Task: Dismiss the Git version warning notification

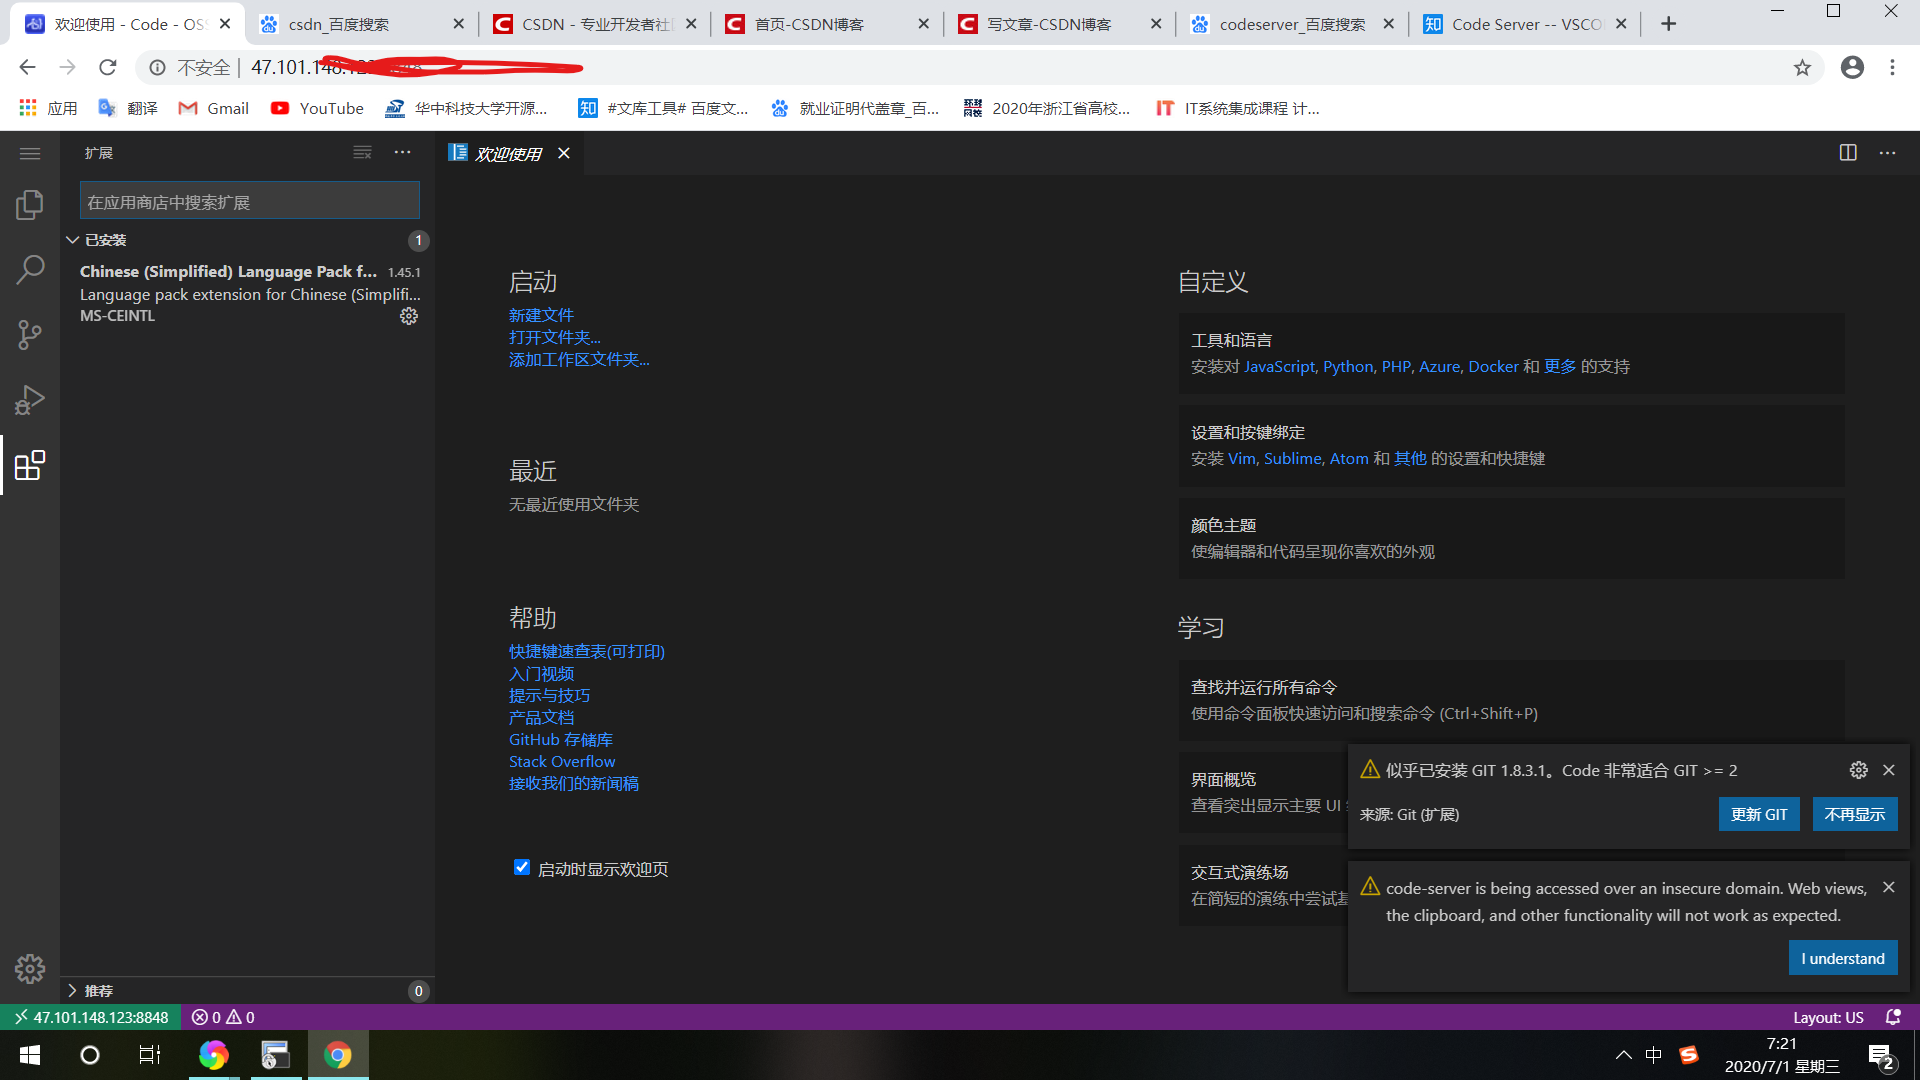Action: [x=1888, y=770]
